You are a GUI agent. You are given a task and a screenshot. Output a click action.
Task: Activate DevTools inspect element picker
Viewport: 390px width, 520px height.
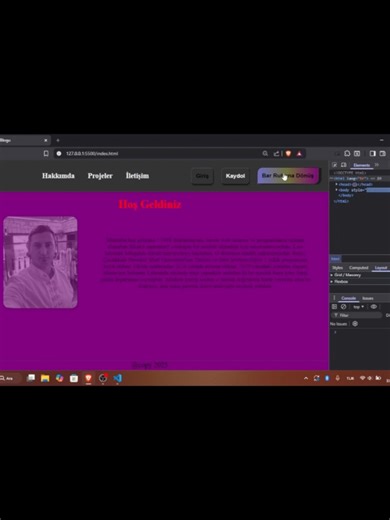(x=334, y=165)
